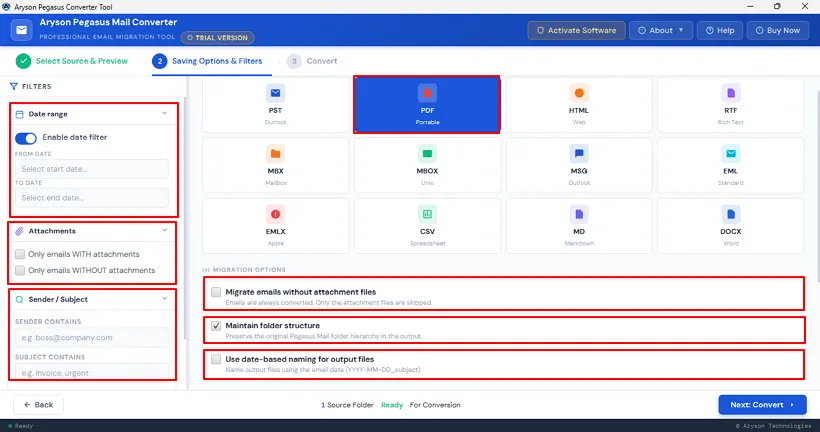
Task: Collapse the Attachments section chevron
Action: (x=164, y=231)
